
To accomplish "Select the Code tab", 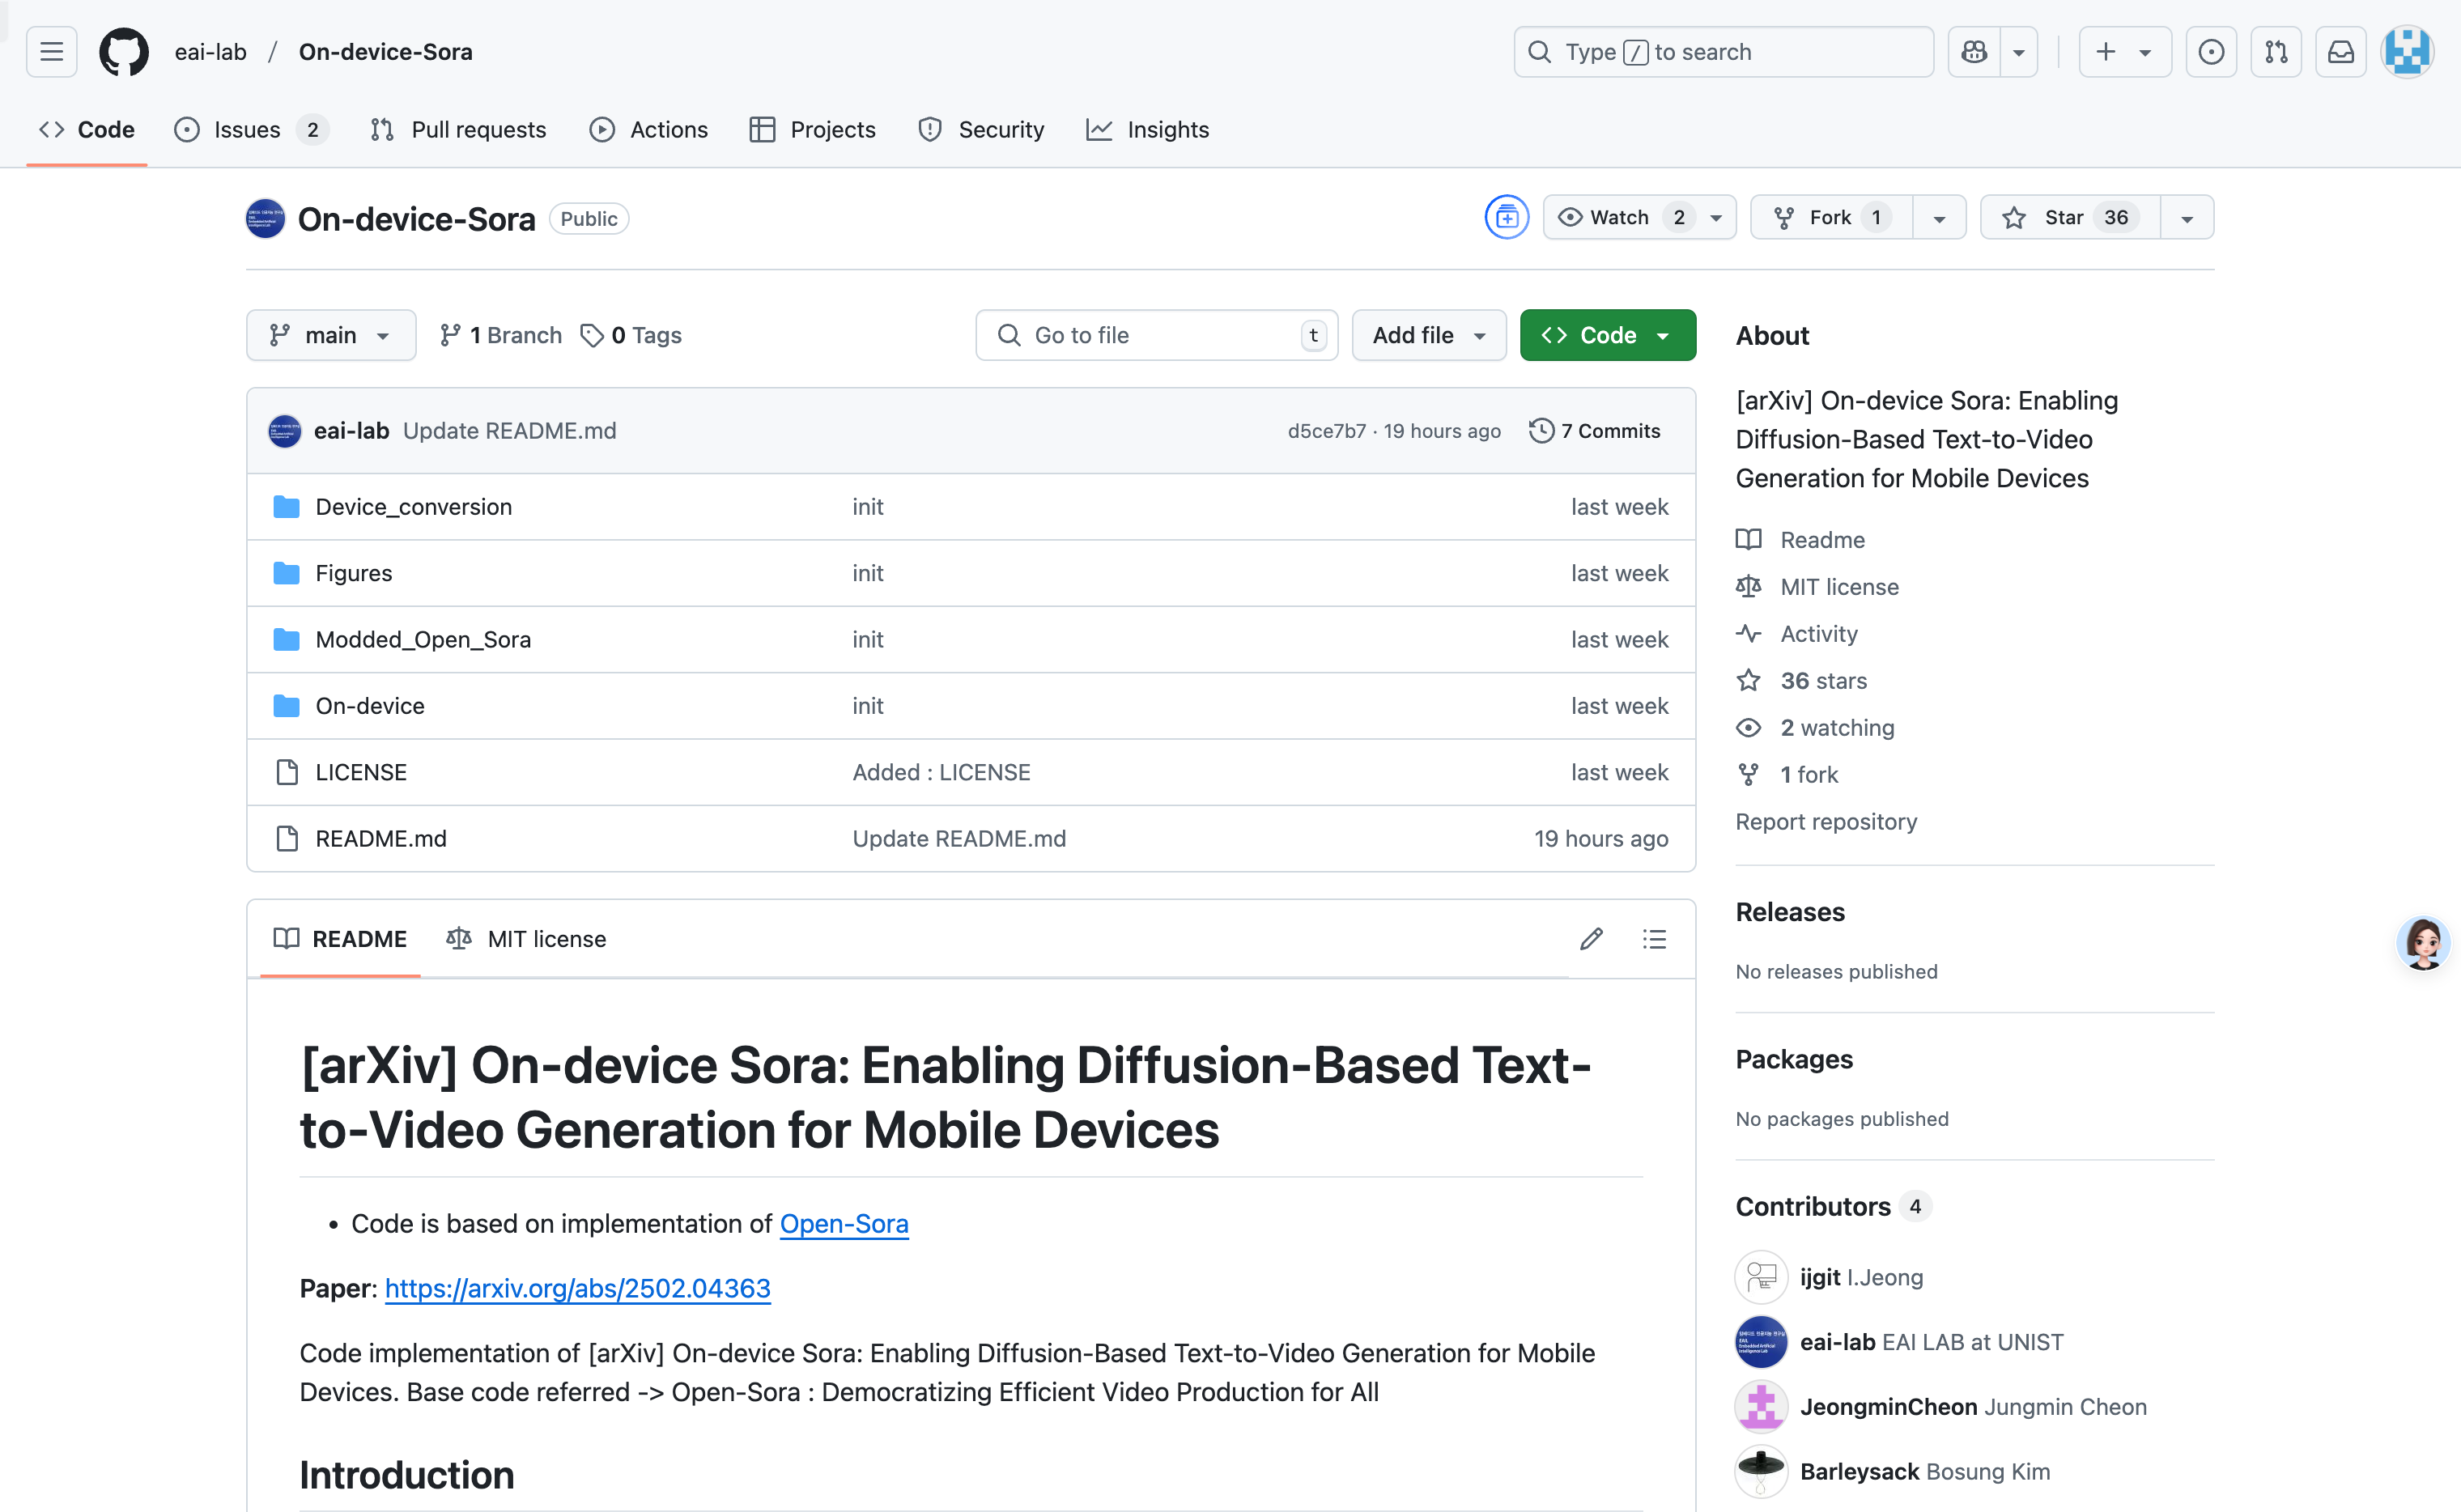I will coord(87,130).
